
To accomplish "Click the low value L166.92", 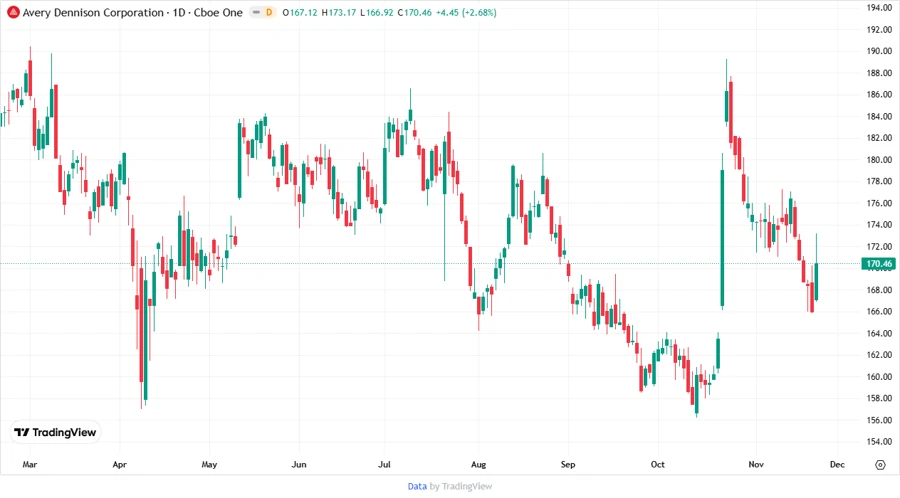I will [x=377, y=12].
